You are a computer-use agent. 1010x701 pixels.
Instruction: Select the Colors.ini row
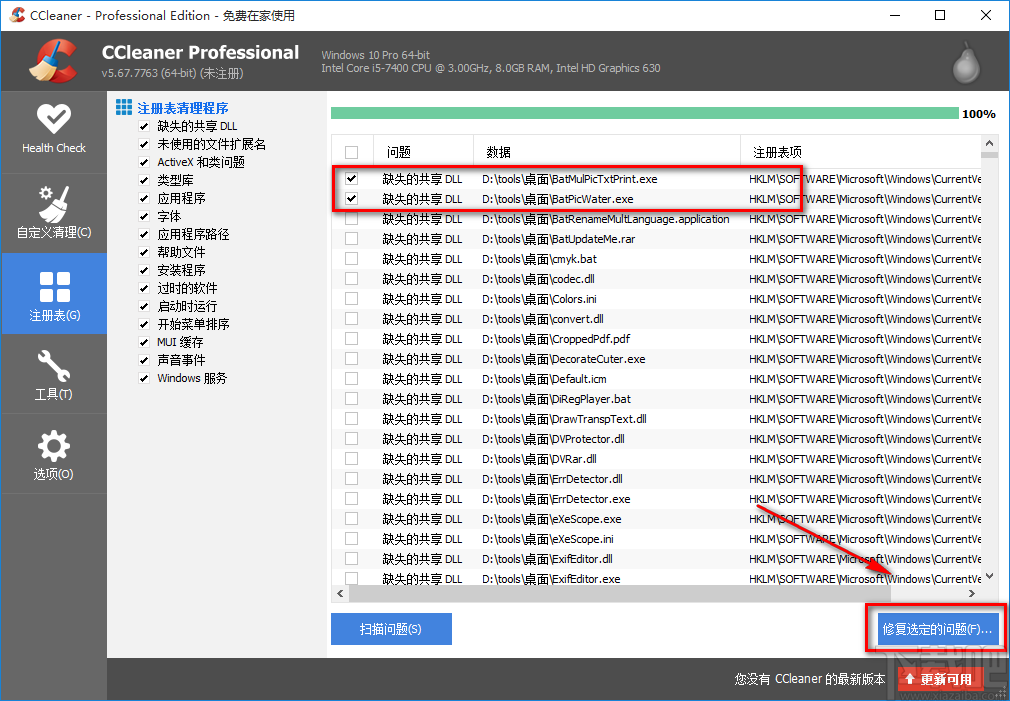pos(656,299)
